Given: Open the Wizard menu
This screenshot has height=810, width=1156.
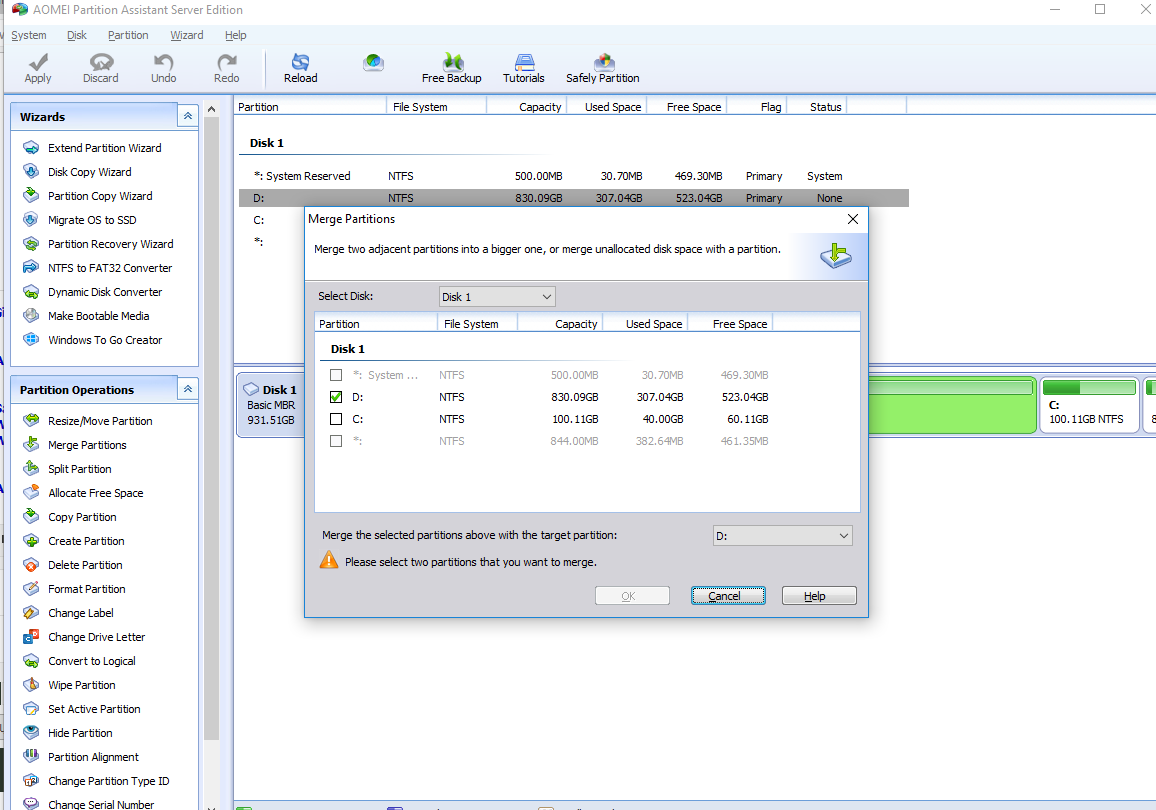Looking at the screenshot, I should (187, 35).
